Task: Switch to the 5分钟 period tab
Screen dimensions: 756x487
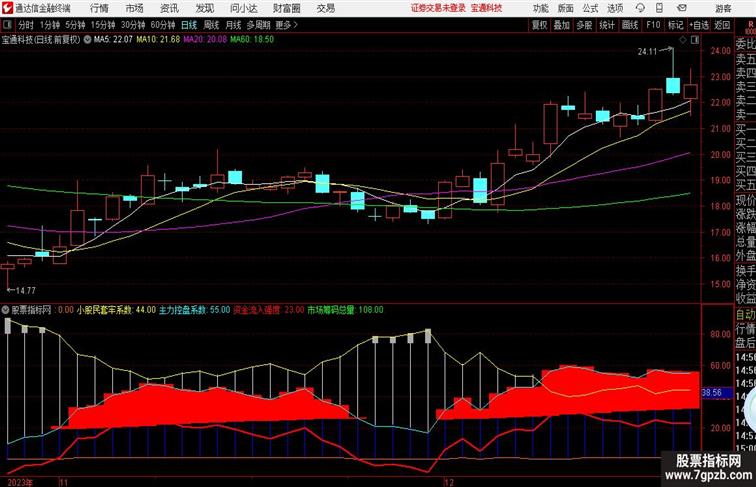Action: (x=75, y=25)
